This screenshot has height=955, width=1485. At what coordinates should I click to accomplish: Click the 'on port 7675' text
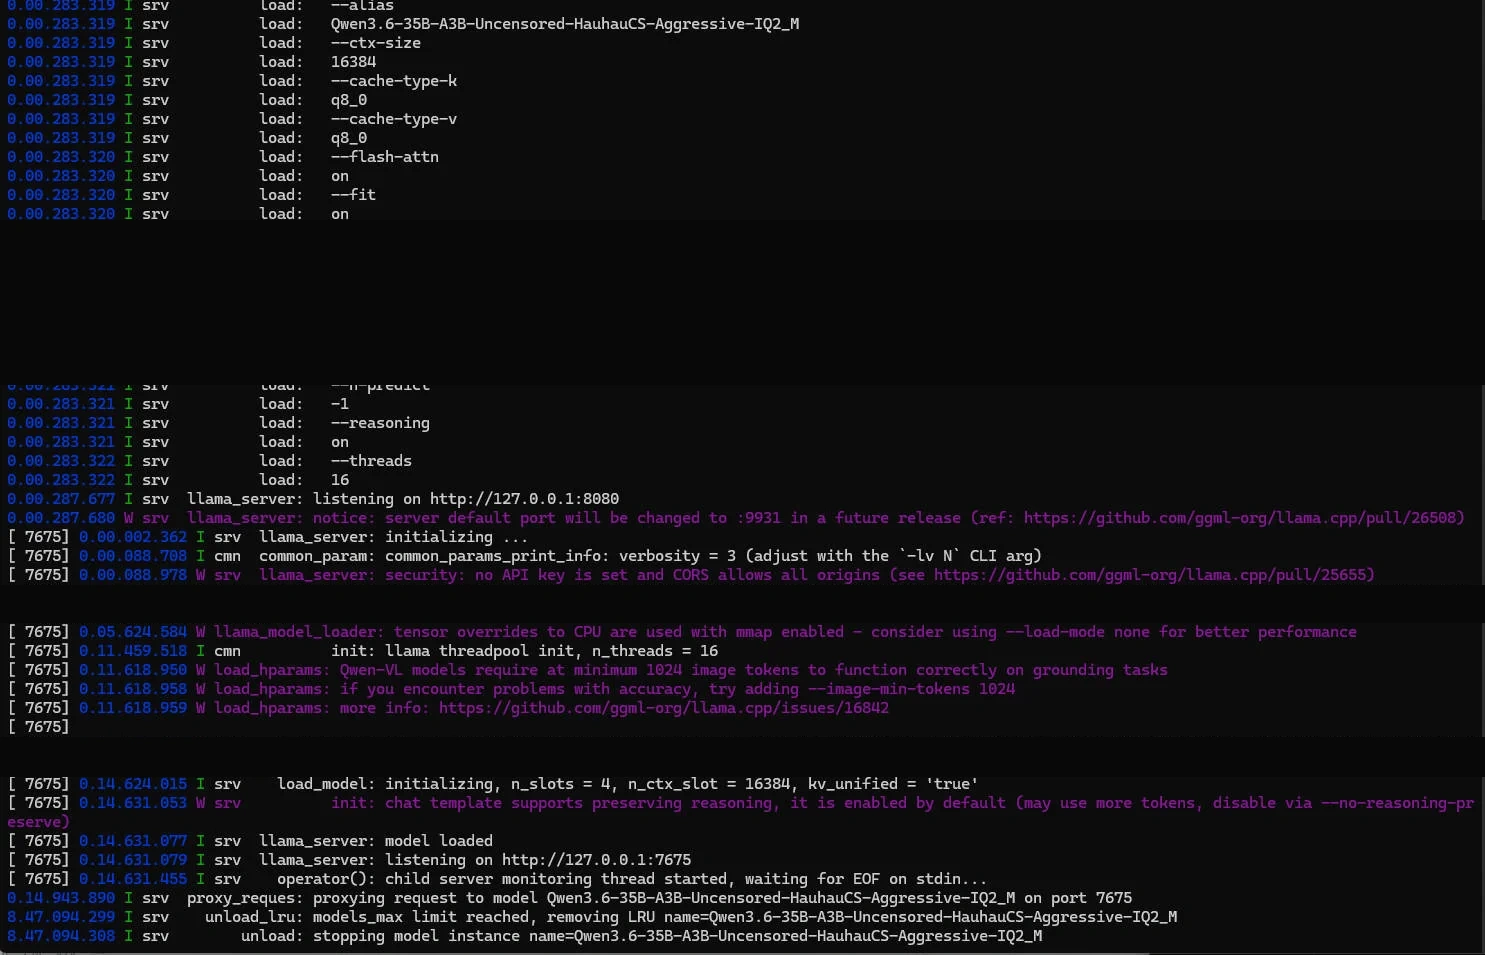click(1078, 898)
